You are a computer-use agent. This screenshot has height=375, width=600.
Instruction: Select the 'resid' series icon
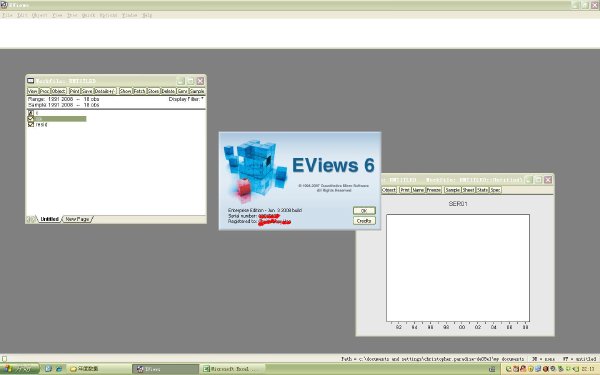(x=31, y=124)
